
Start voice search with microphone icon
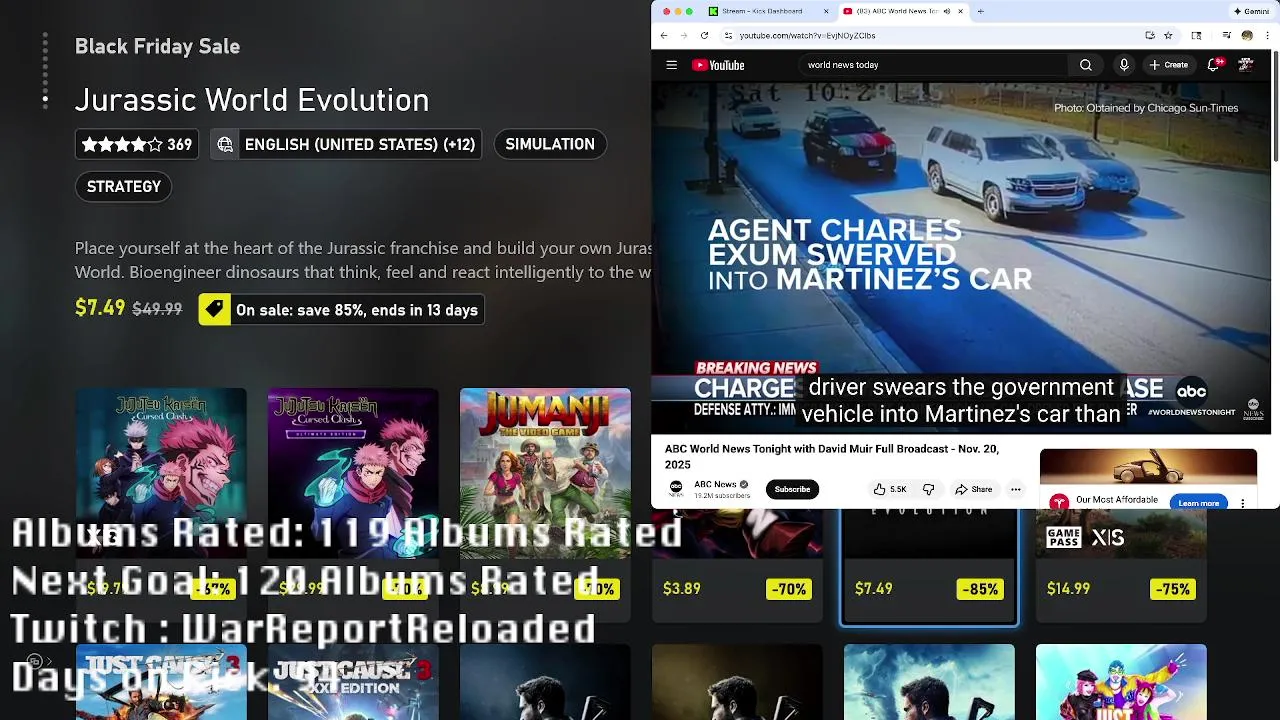pyautogui.click(x=1124, y=65)
